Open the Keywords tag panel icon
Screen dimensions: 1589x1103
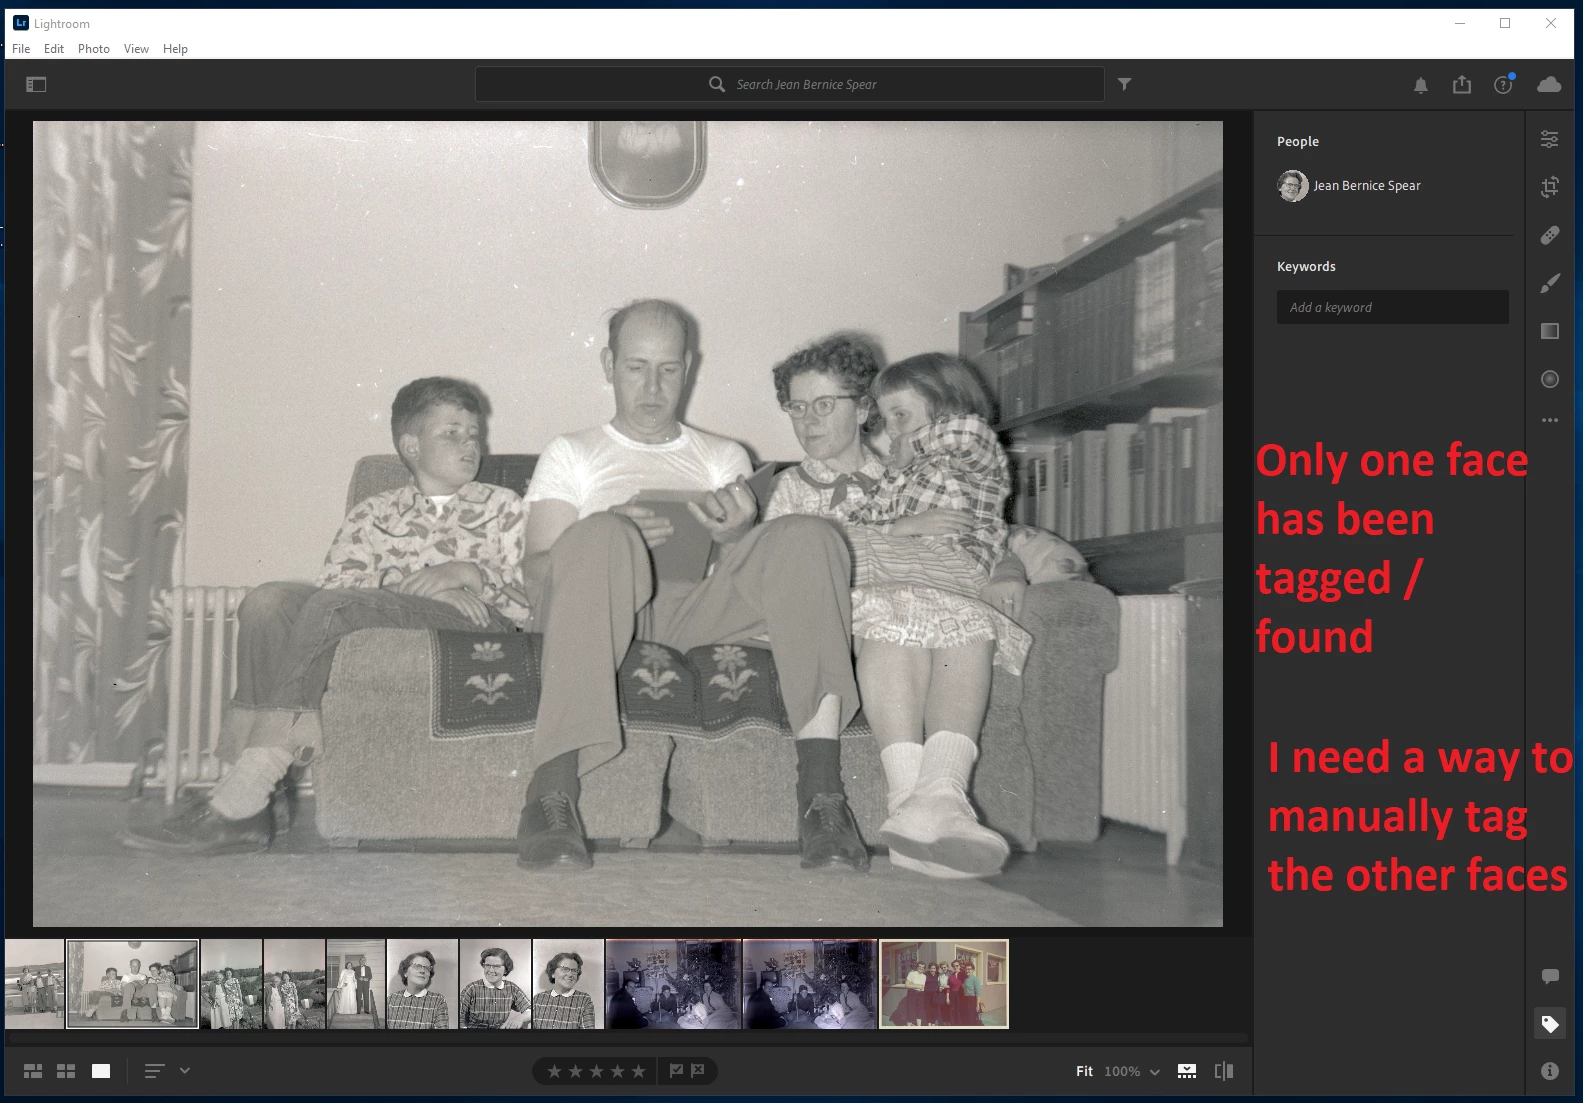point(1549,1024)
